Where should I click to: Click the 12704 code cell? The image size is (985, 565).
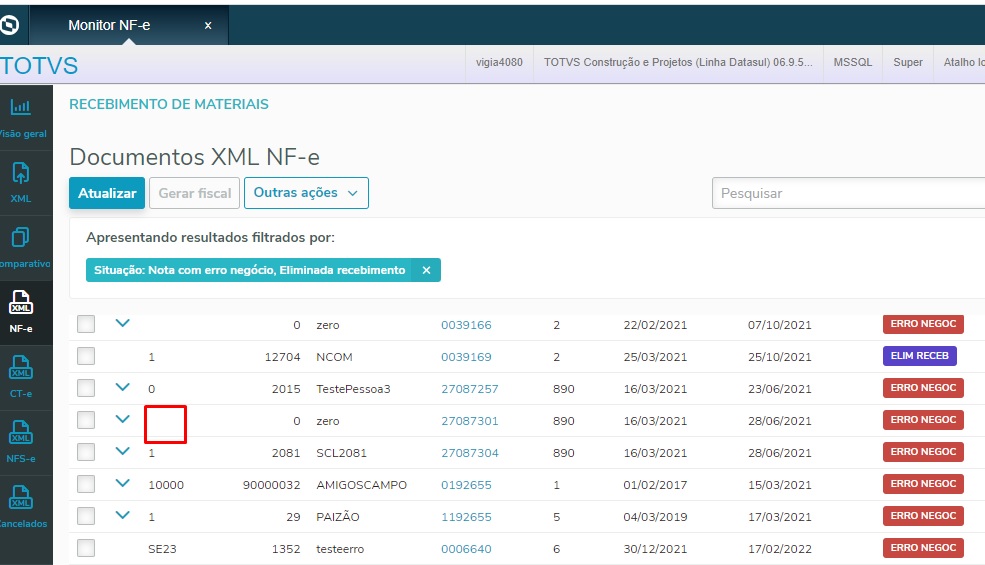point(282,357)
